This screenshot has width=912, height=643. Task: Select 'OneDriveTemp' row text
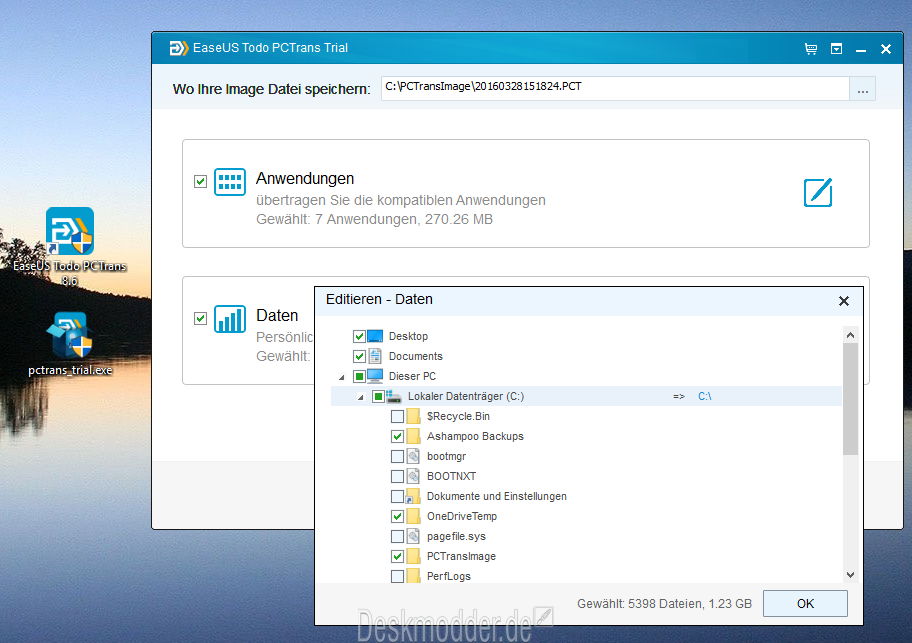462,516
